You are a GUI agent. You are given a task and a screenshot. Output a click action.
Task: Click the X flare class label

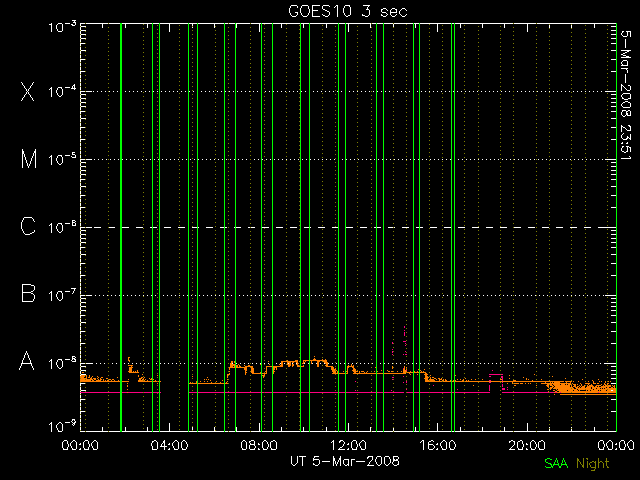pos(28,91)
